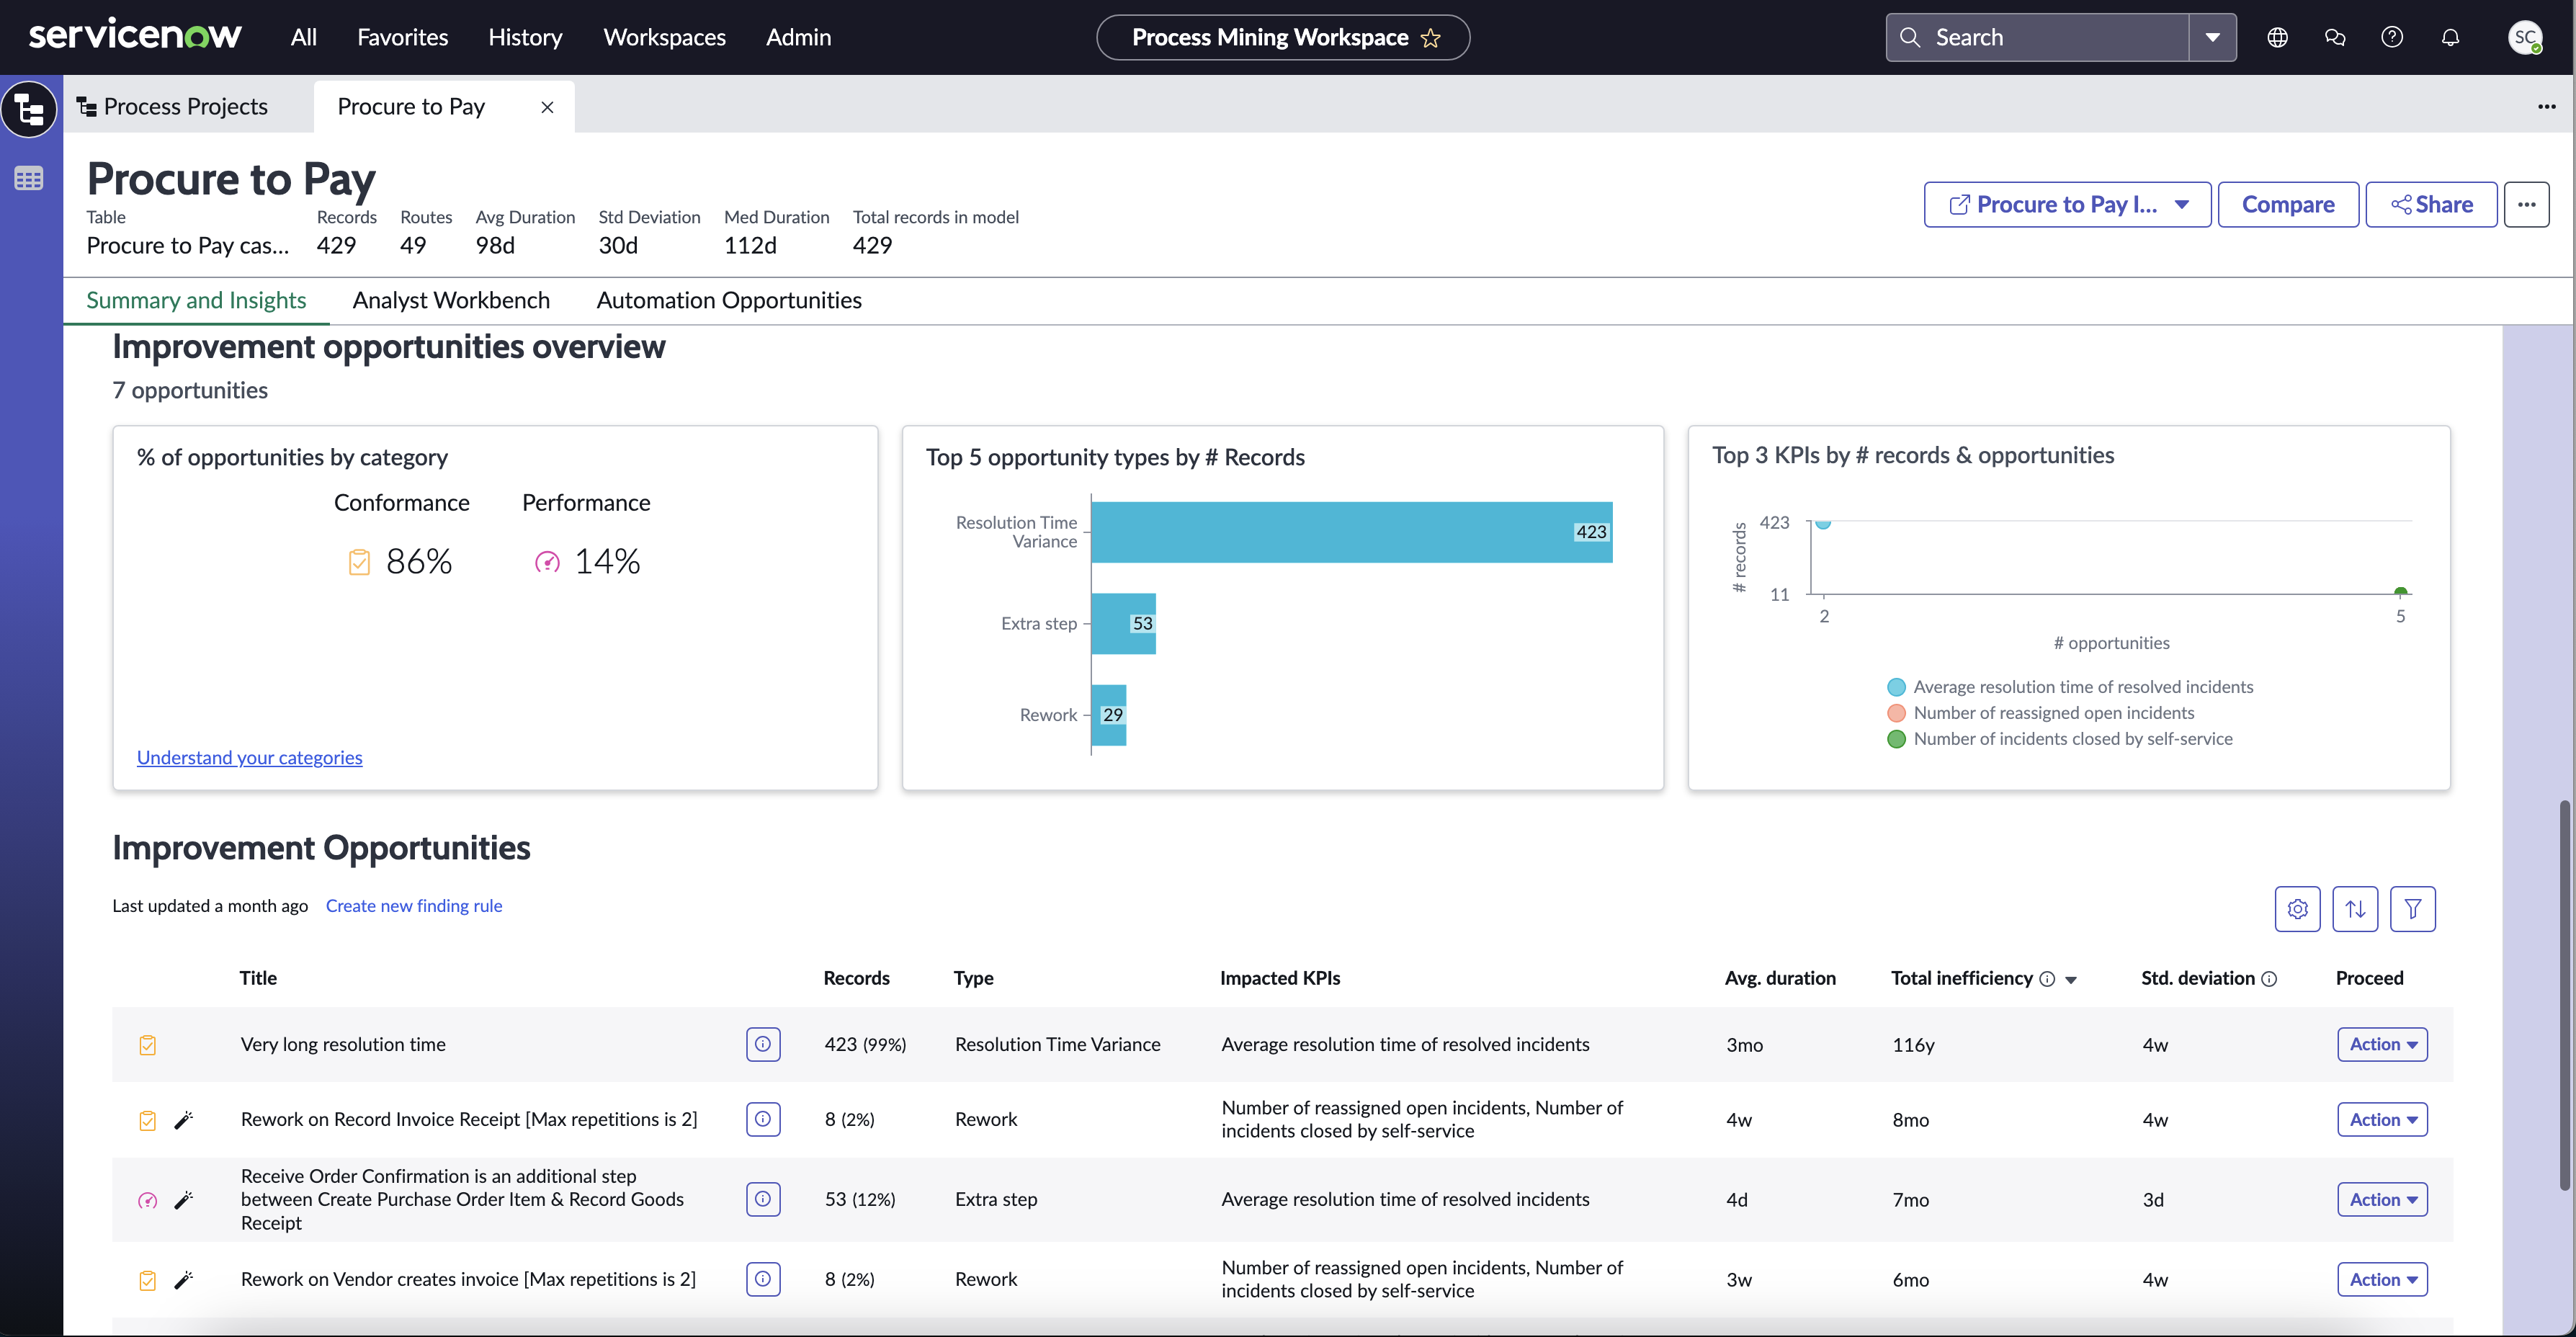This screenshot has height=1337, width=2576.
Task: Click info icon beside Total inefficiency header
Action: [2047, 979]
